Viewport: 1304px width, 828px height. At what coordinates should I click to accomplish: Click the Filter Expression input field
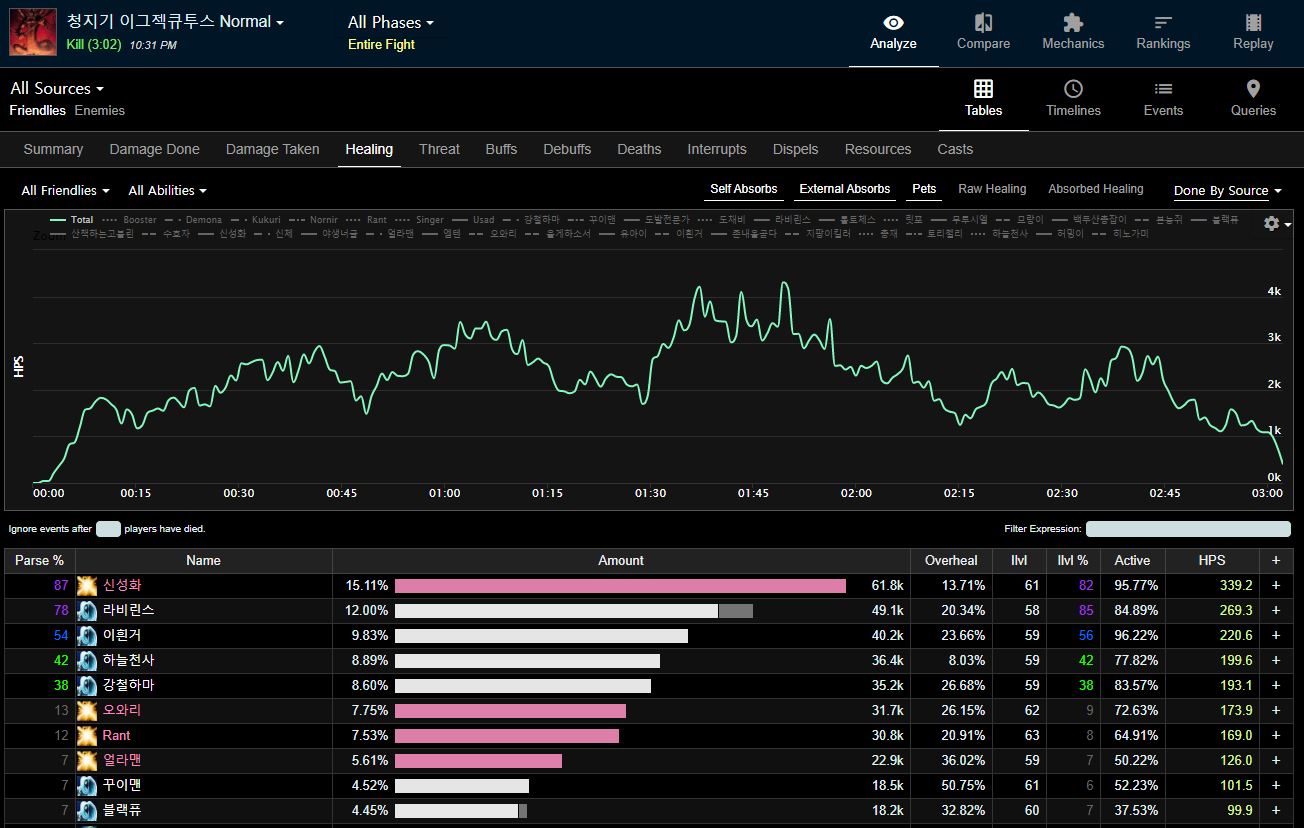point(1188,529)
